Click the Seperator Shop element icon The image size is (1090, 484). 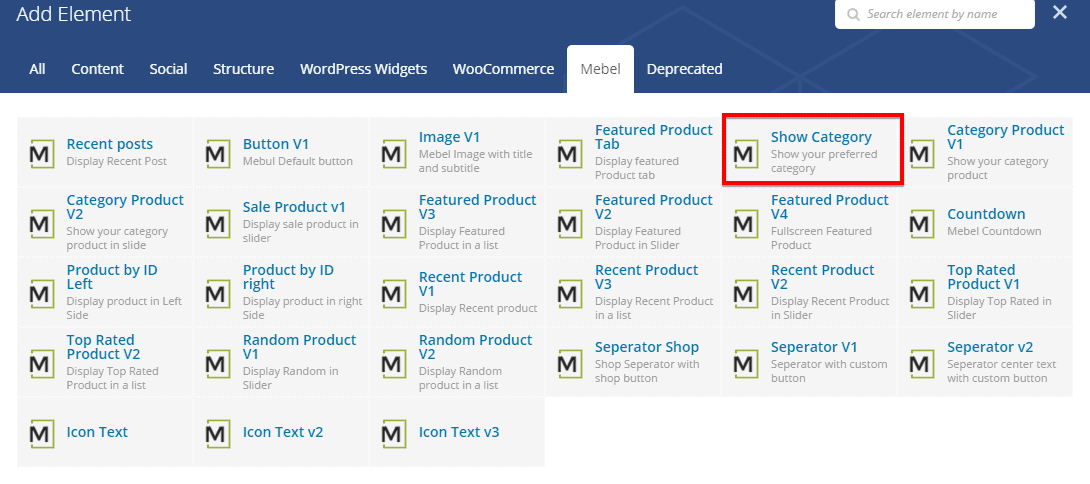(x=570, y=363)
